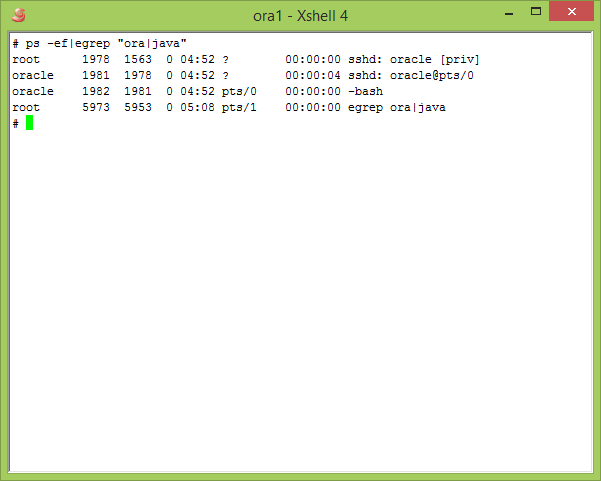
Task: Click PID 5973 in the last row
Action: point(96,107)
